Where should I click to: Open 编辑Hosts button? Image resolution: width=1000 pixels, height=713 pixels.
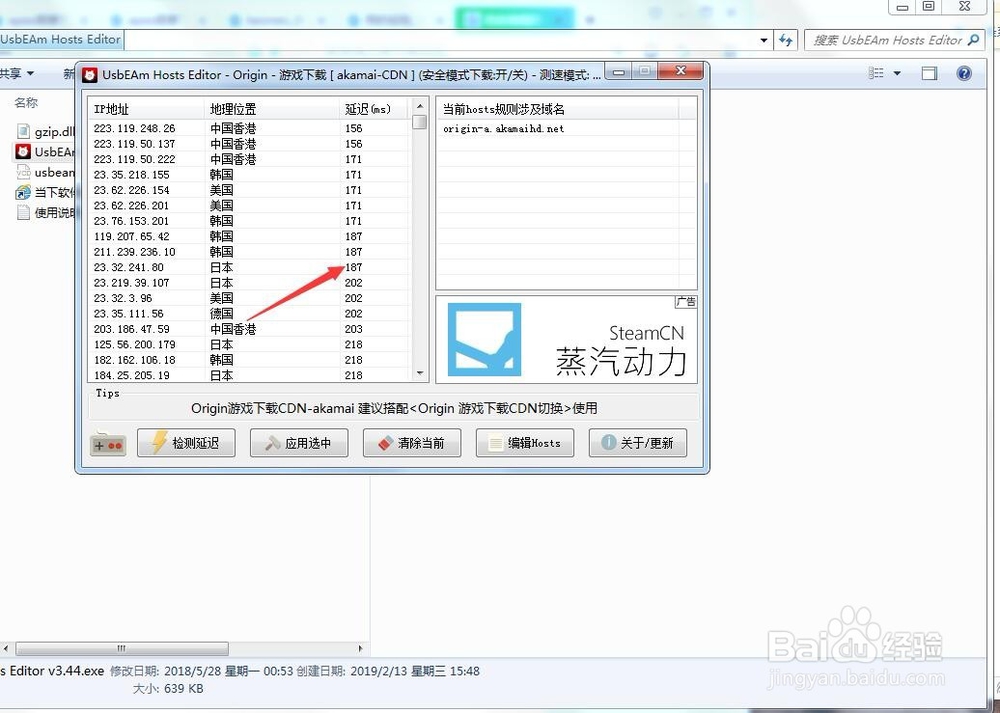pyautogui.click(x=525, y=443)
